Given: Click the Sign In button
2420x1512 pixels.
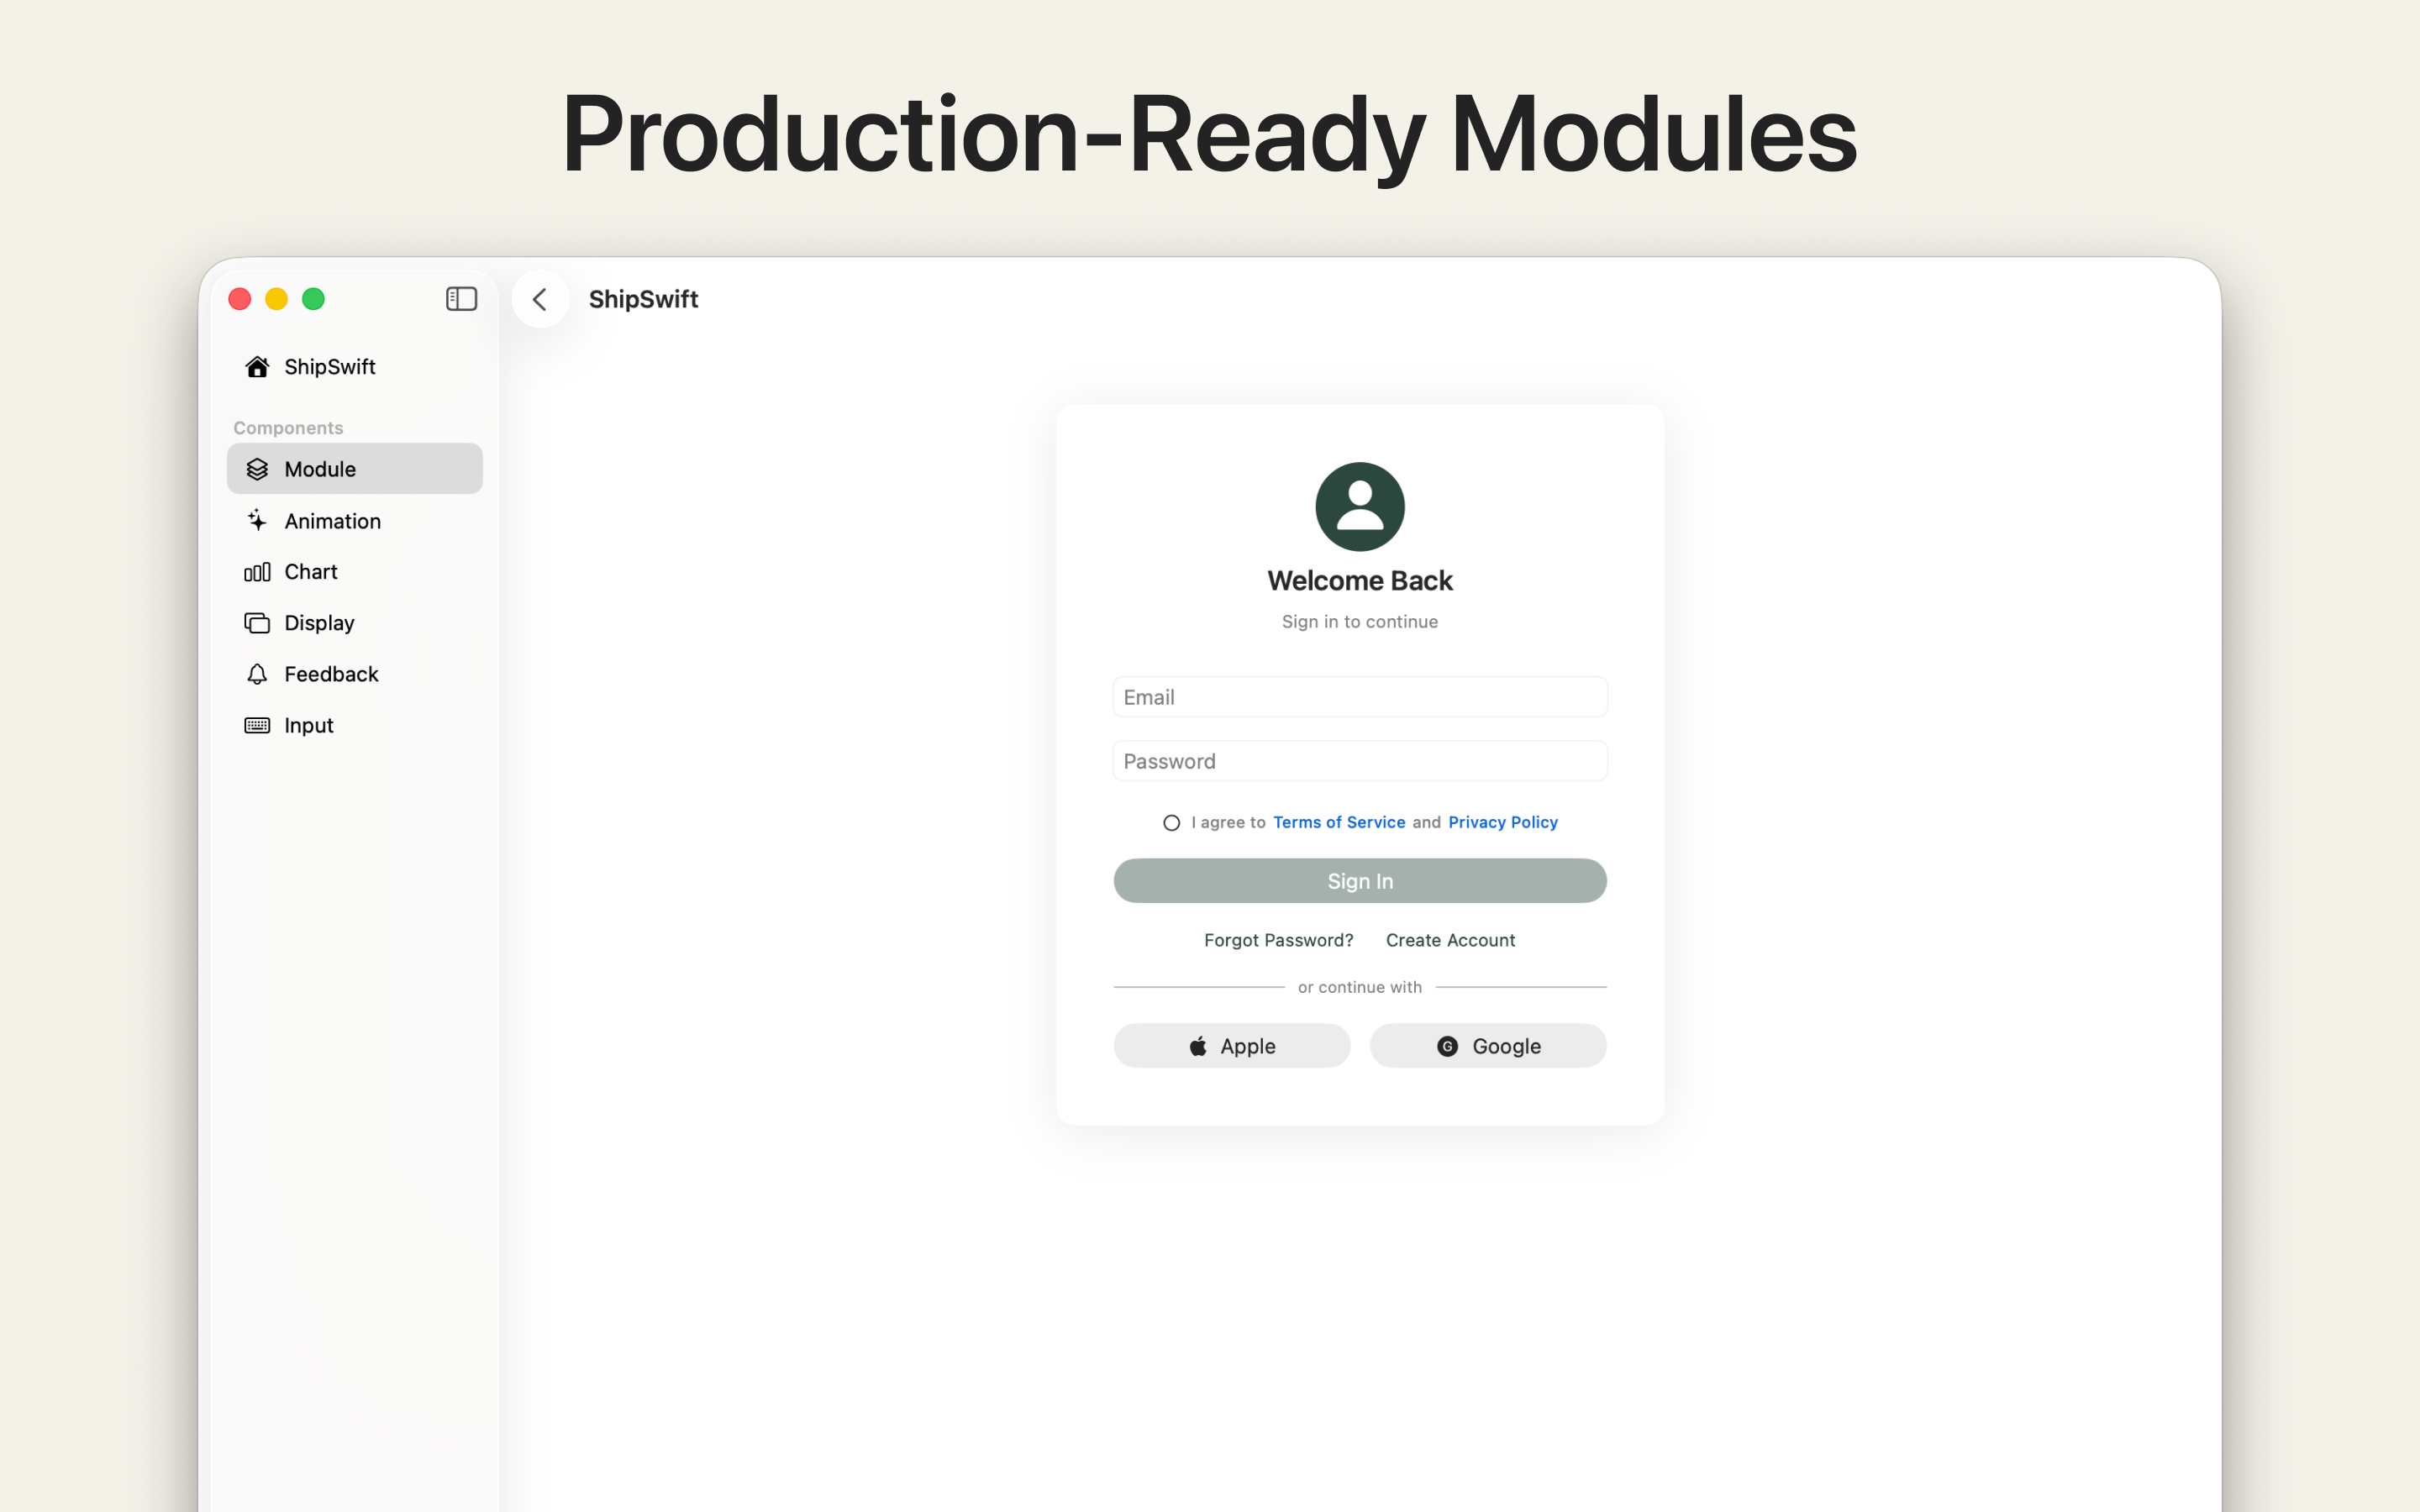Looking at the screenshot, I should pyautogui.click(x=1360, y=881).
